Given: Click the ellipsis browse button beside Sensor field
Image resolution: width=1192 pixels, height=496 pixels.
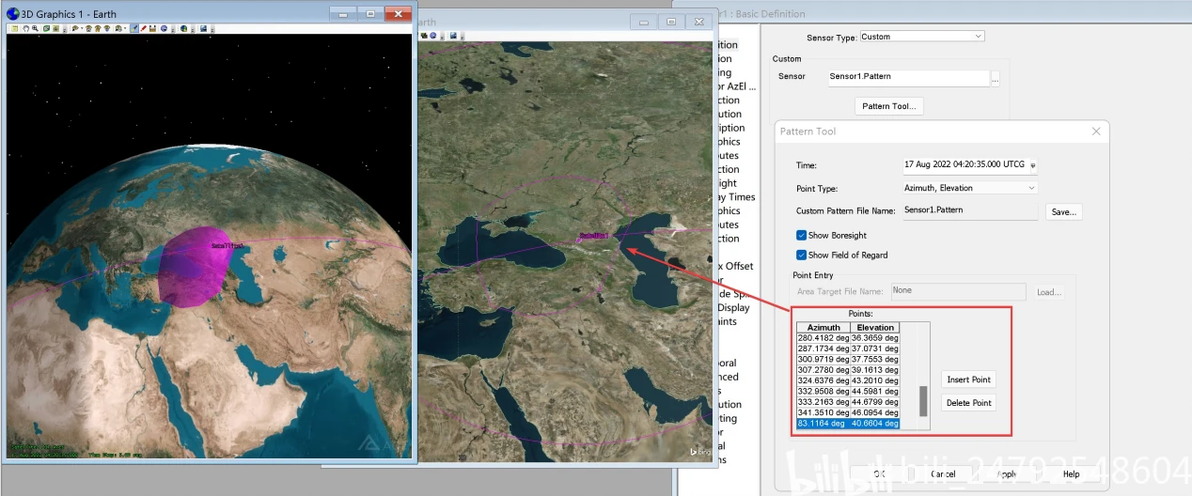Looking at the screenshot, I should [x=995, y=78].
